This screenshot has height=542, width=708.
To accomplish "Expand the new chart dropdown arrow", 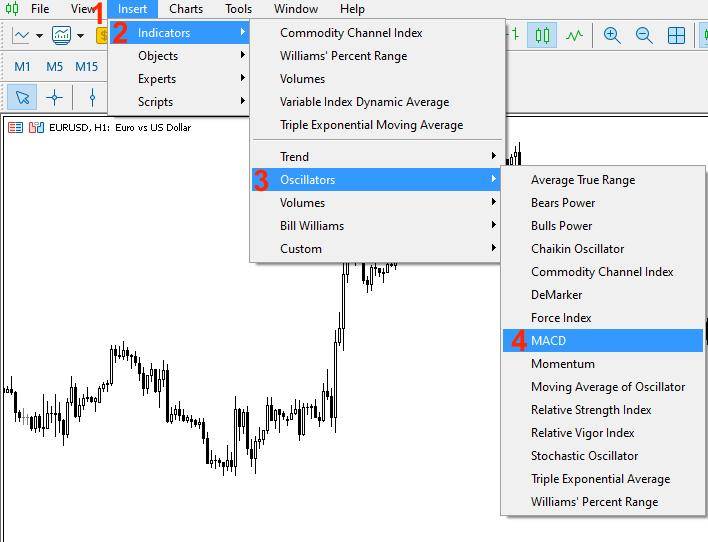I will (x=39, y=36).
